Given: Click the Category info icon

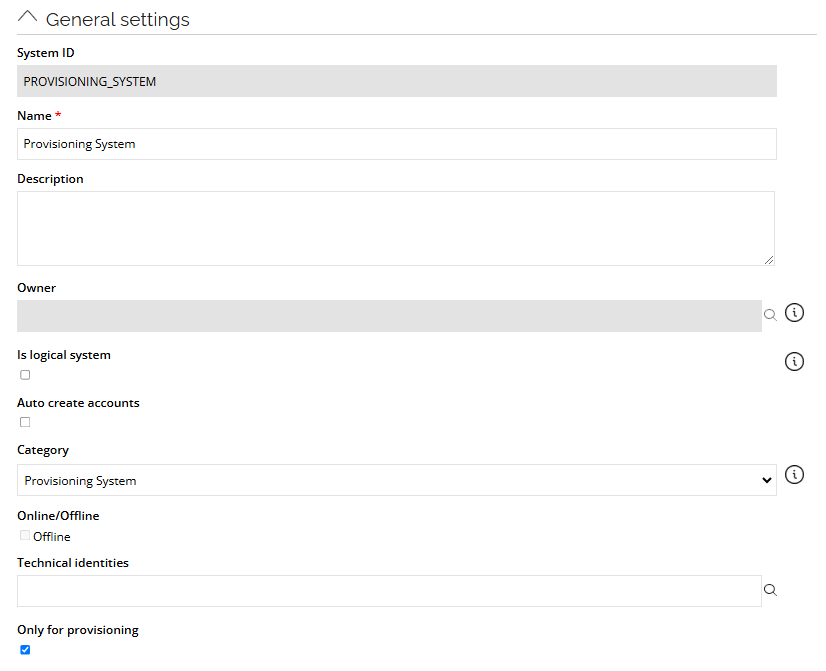Looking at the screenshot, I should (x=794, y=475).
